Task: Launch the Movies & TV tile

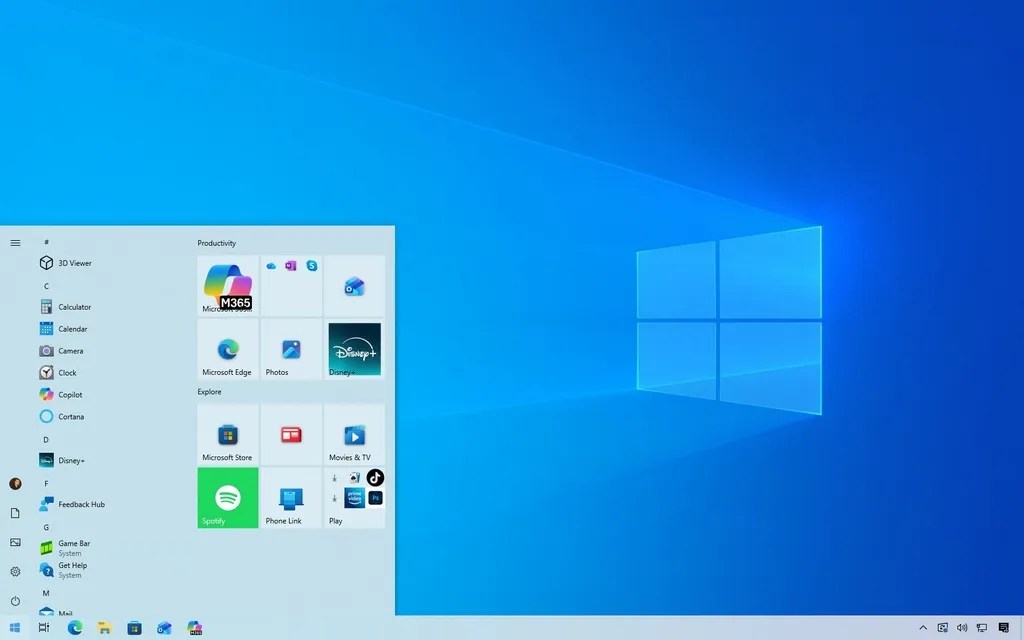Action: coord(355,434)
